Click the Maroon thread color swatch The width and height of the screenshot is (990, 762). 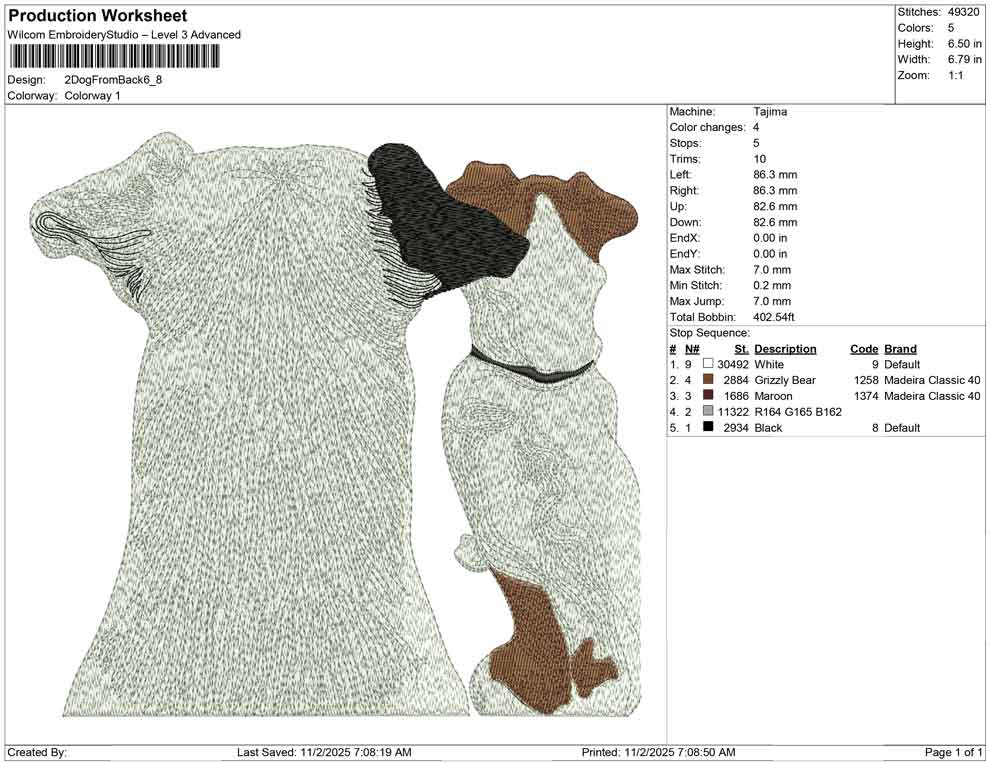coord(708,395)
